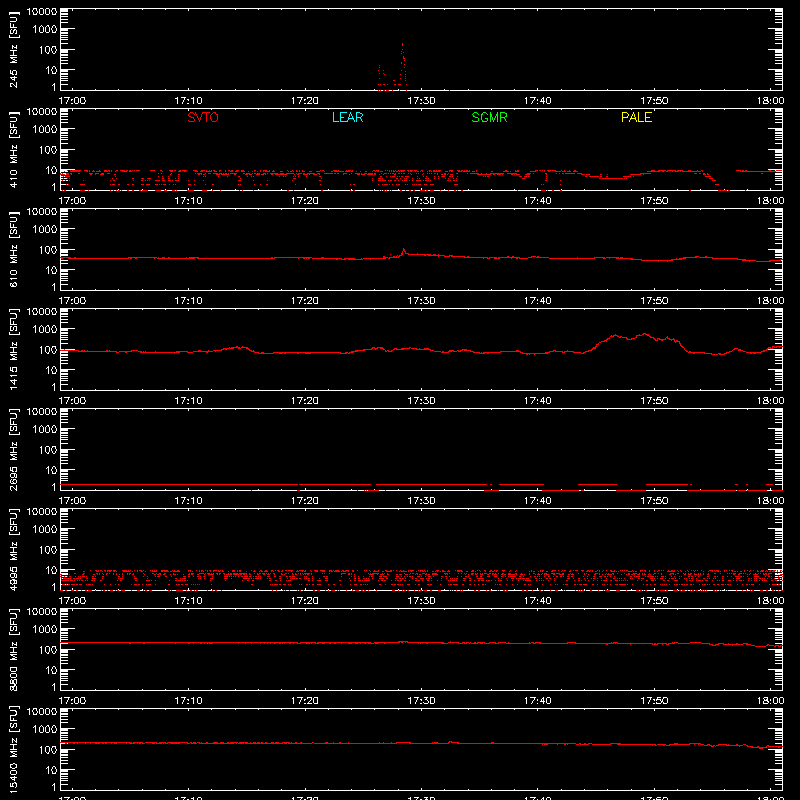The image size is (800, 800).
Task: Click the 18:00 tick under the 4995 MHz panel
Action: pyautogui.click(x=770, y=601)
